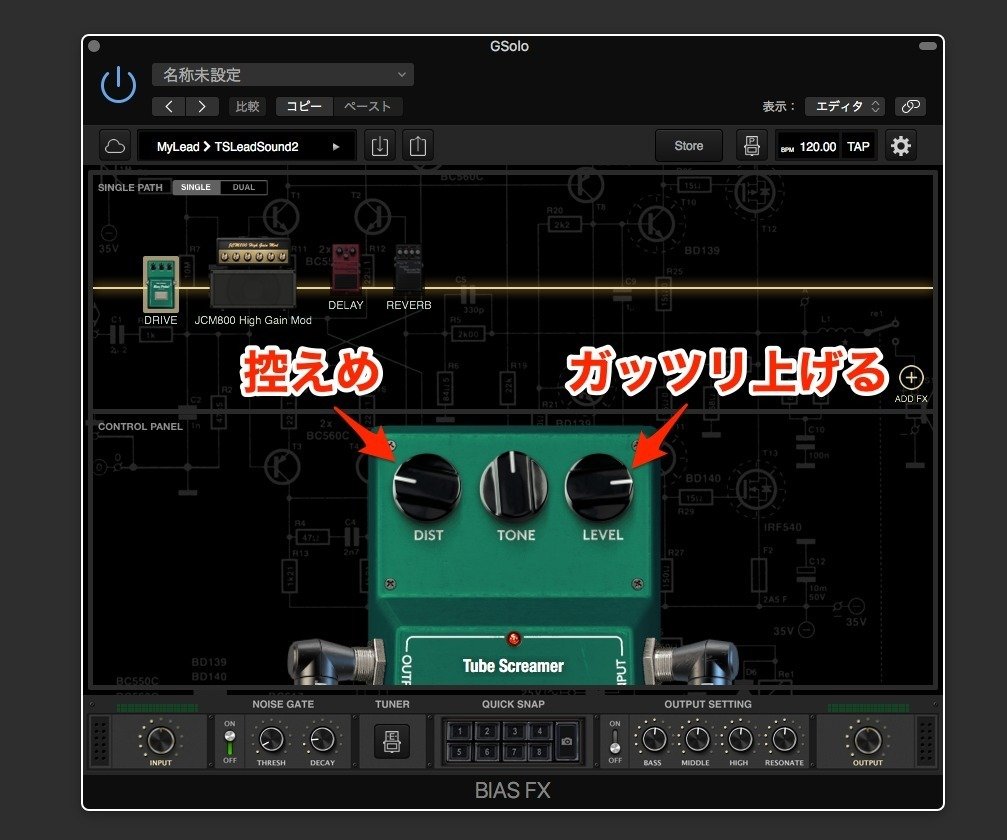This screenshot has width=1007, height=840.
Task: Click the TONE knob on Tube Screamer
Action: pos(514,485)
